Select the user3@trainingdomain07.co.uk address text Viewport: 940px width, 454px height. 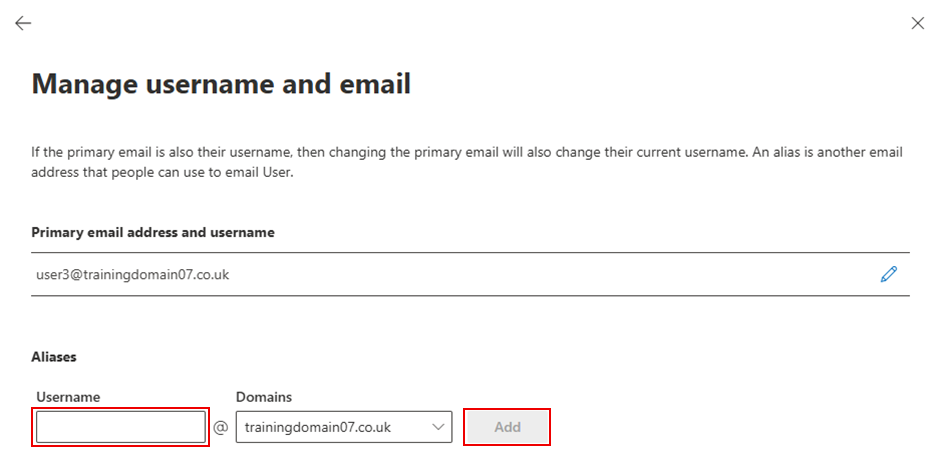coord(132,275)
